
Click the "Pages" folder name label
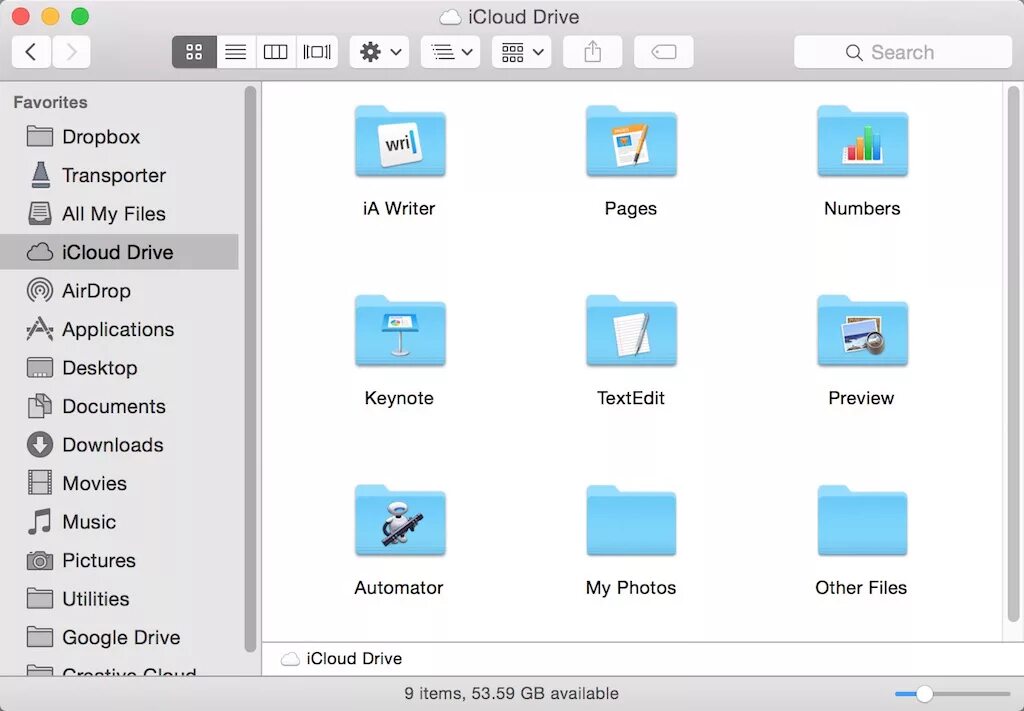coord(631,208)
